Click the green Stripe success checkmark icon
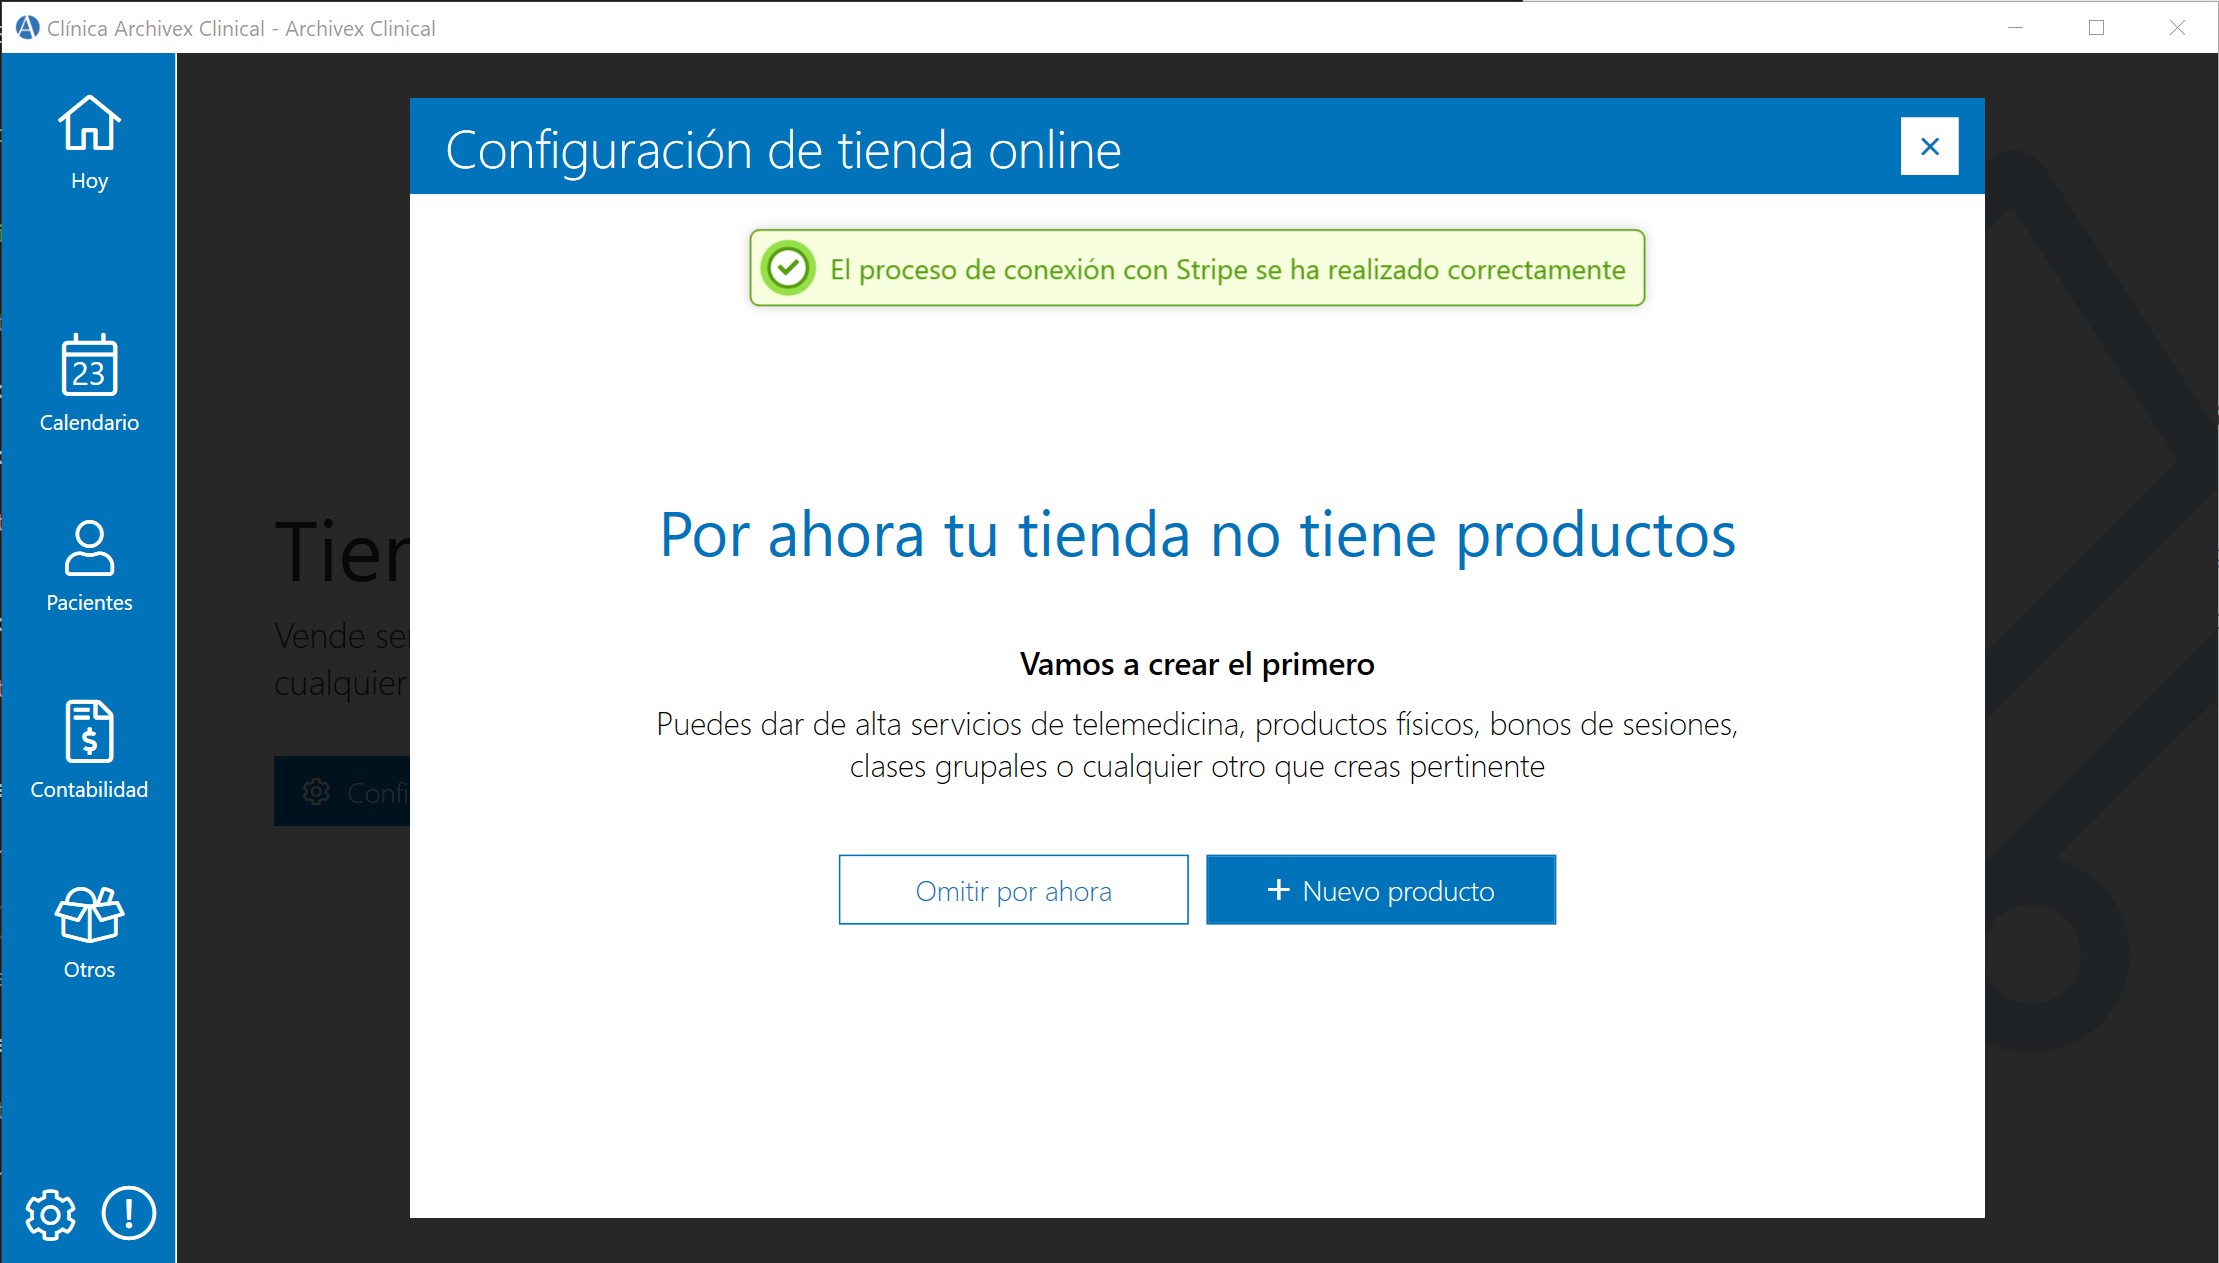This screenshot has width=2219, height=1263. 789,267
